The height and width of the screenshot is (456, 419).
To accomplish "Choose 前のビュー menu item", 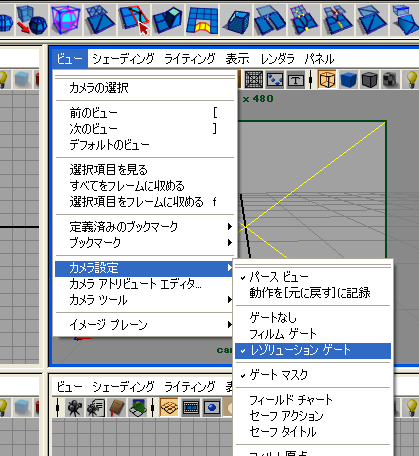I will click(144, 113).
